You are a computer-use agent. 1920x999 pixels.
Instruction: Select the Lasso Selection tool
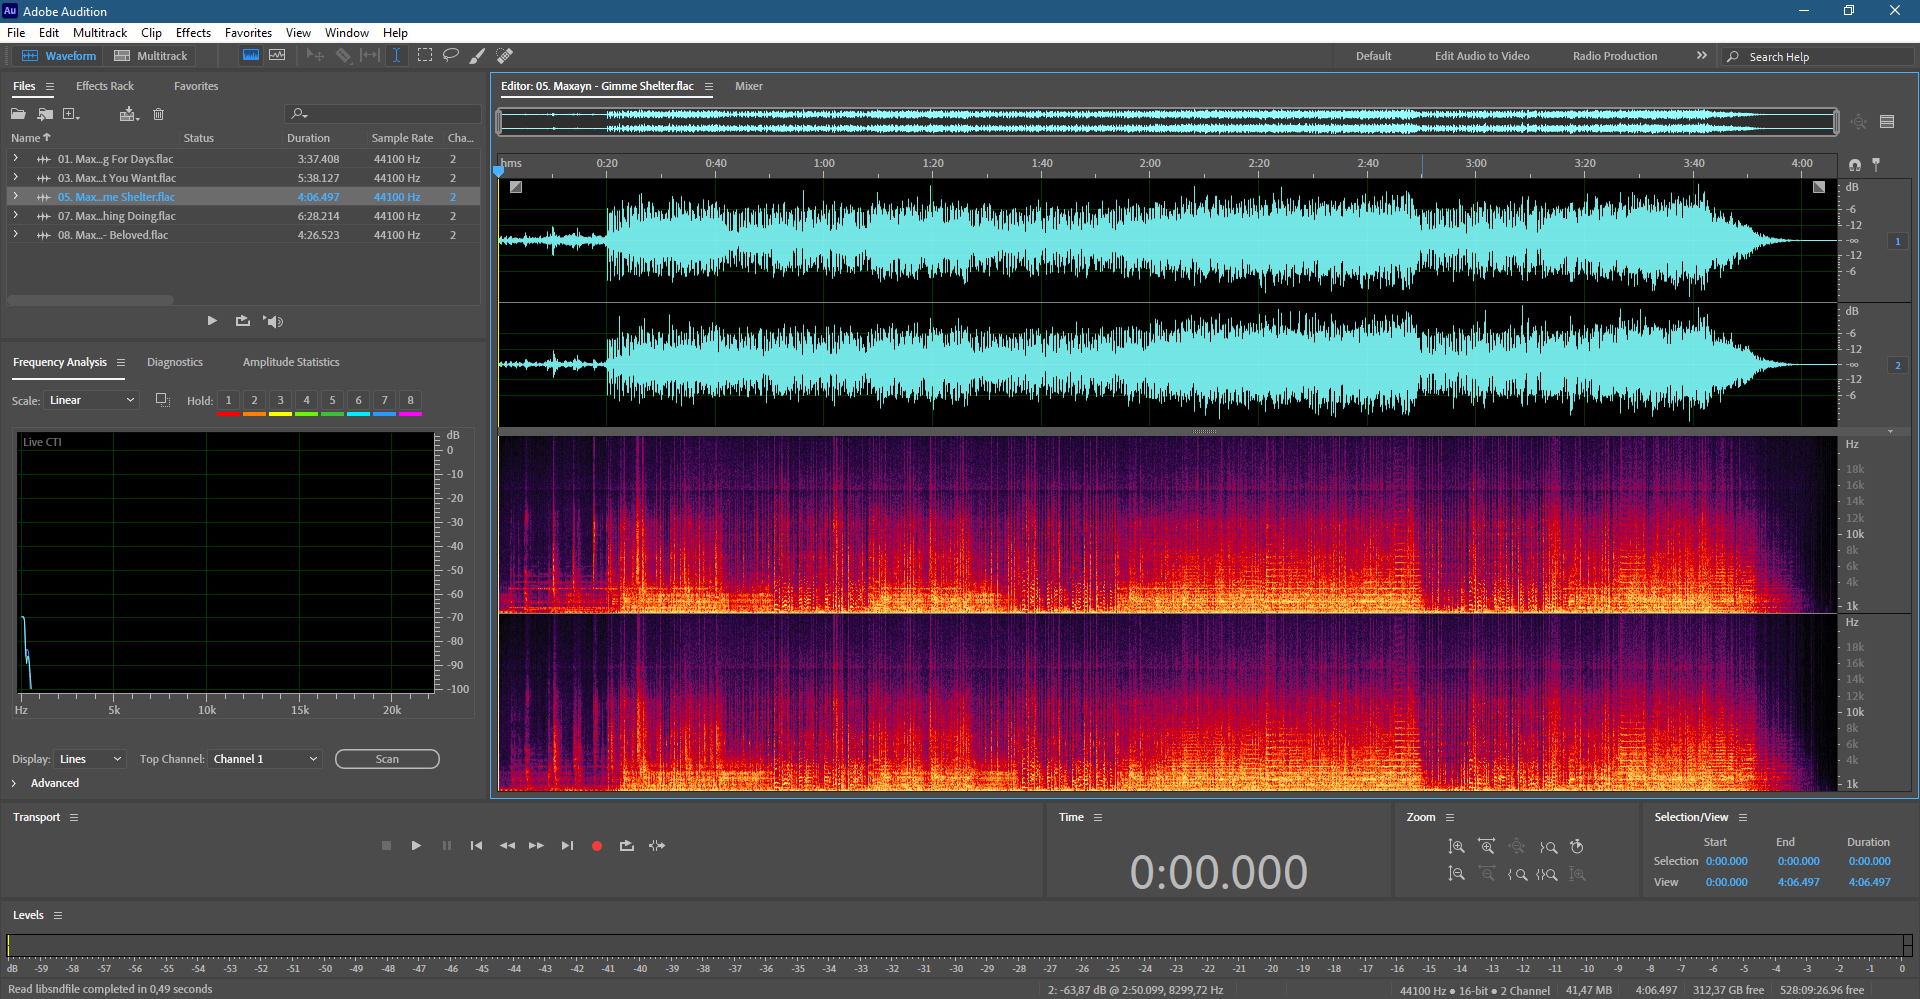[451, 56]
